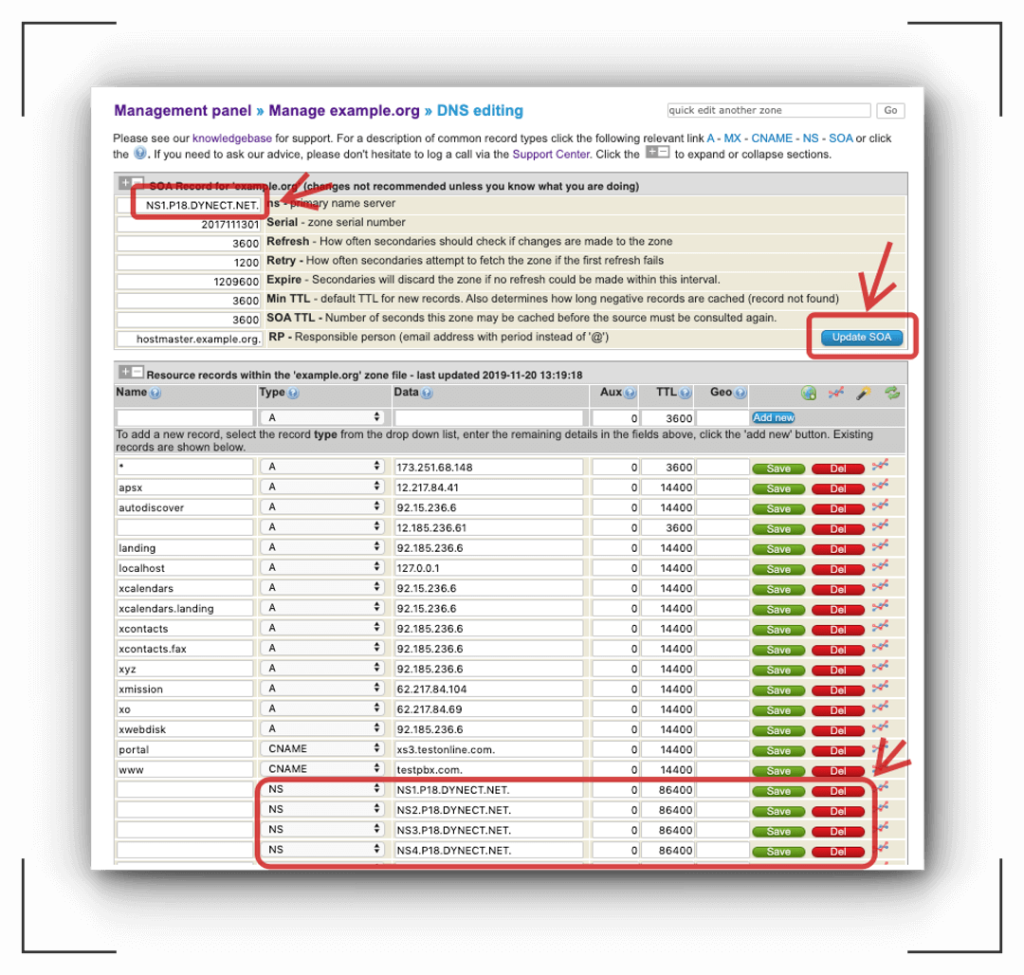Click the help icon next to Geo

pos(740,393)
